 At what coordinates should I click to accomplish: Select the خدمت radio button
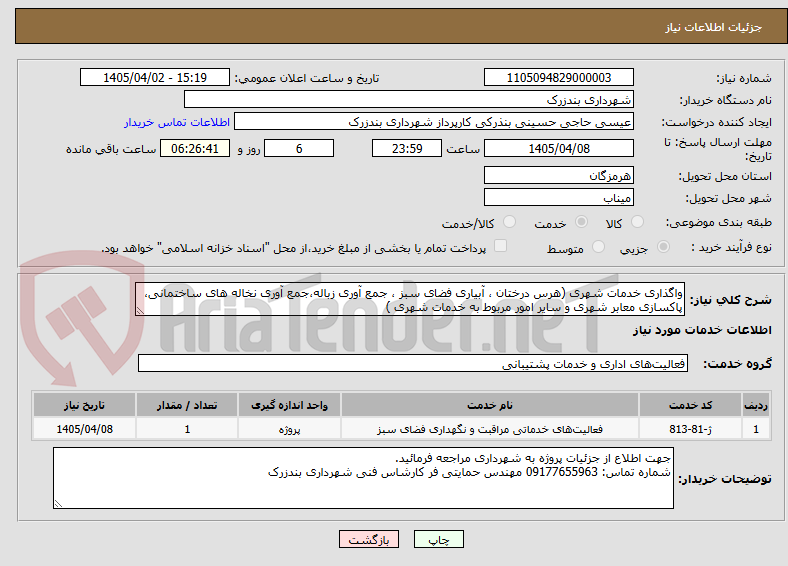(x=581, y=222)
